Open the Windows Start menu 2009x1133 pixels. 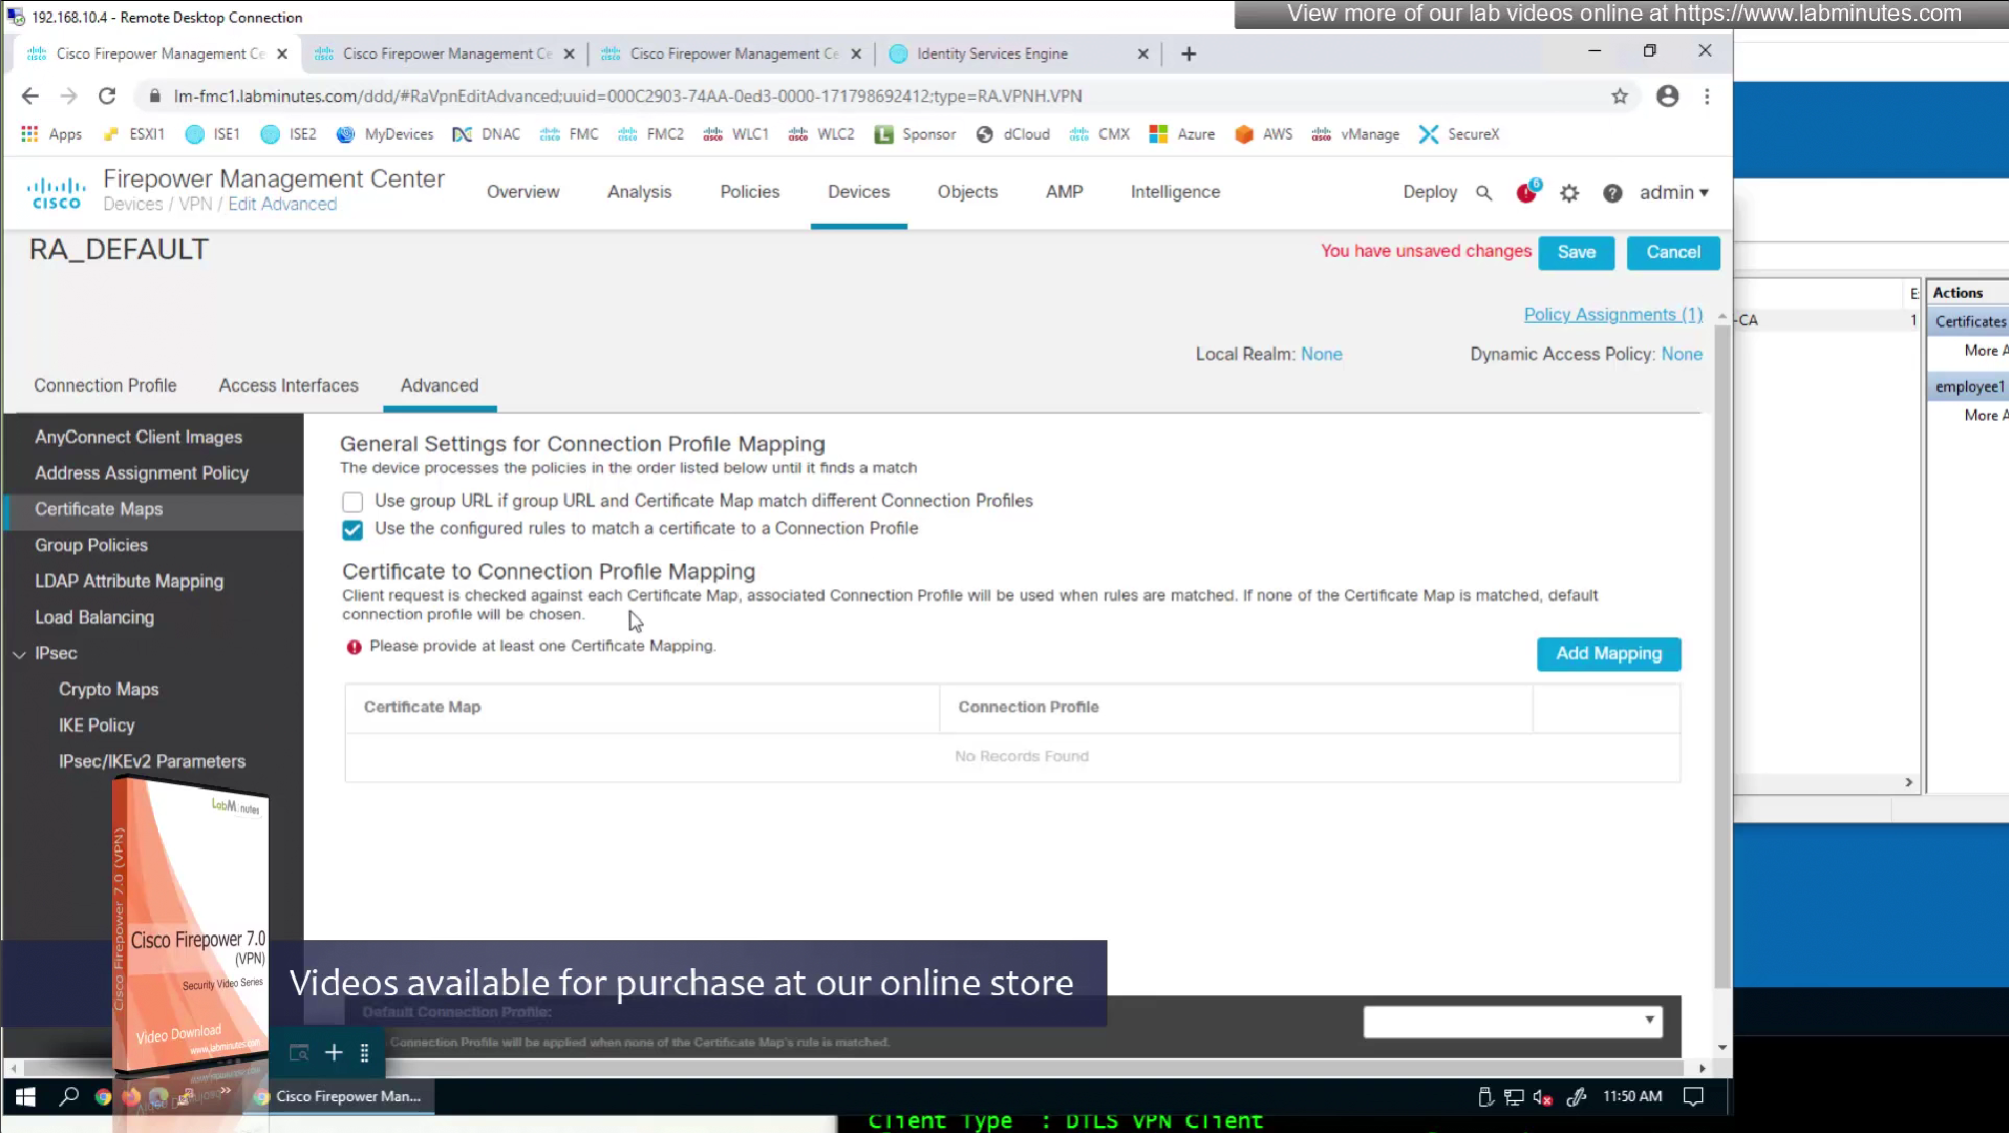tap(26, 1097)
